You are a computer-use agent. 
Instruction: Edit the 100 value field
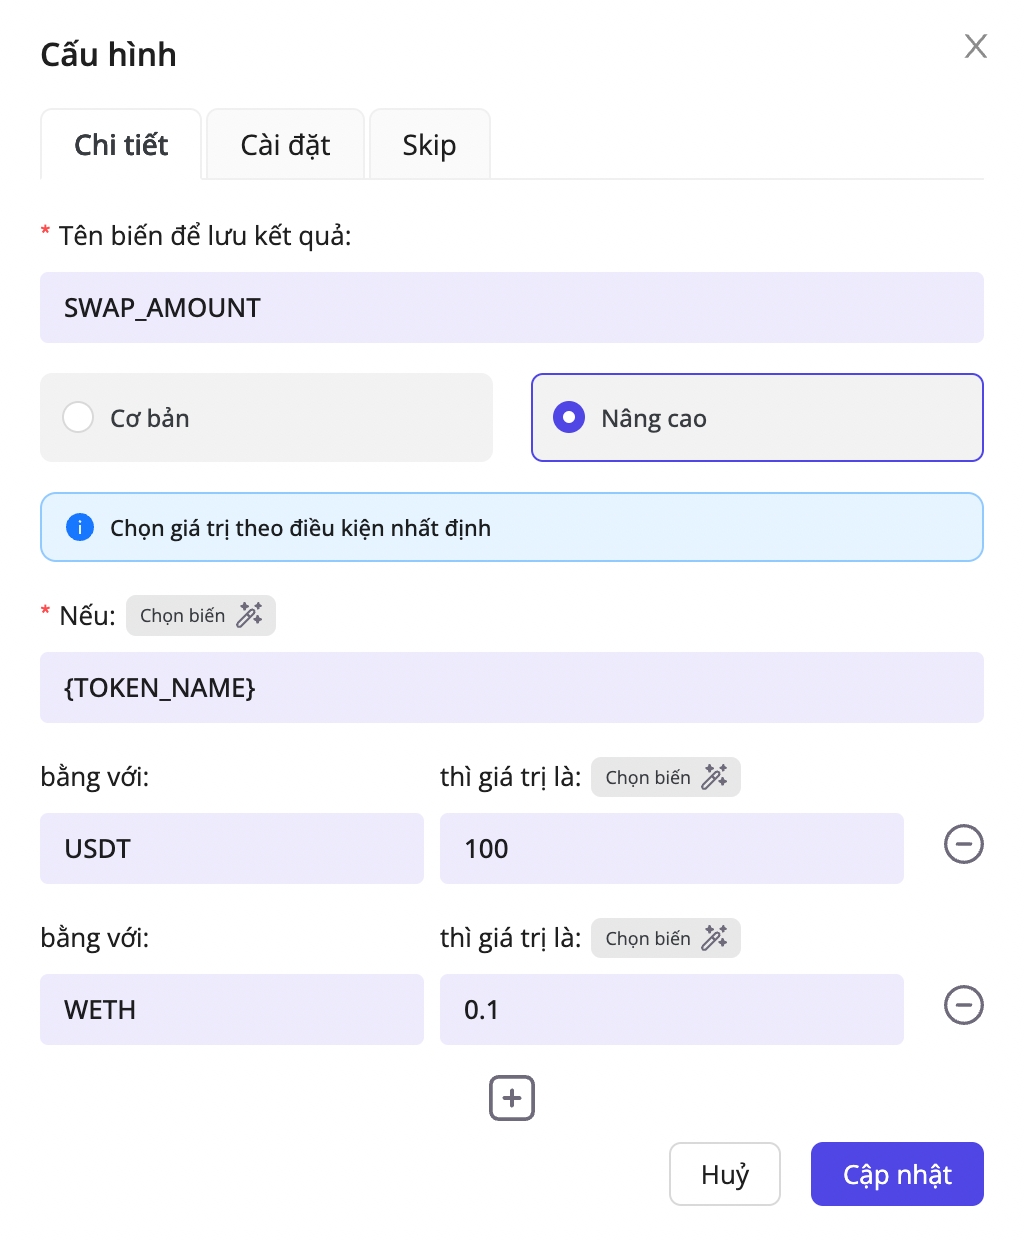point(671,849)
